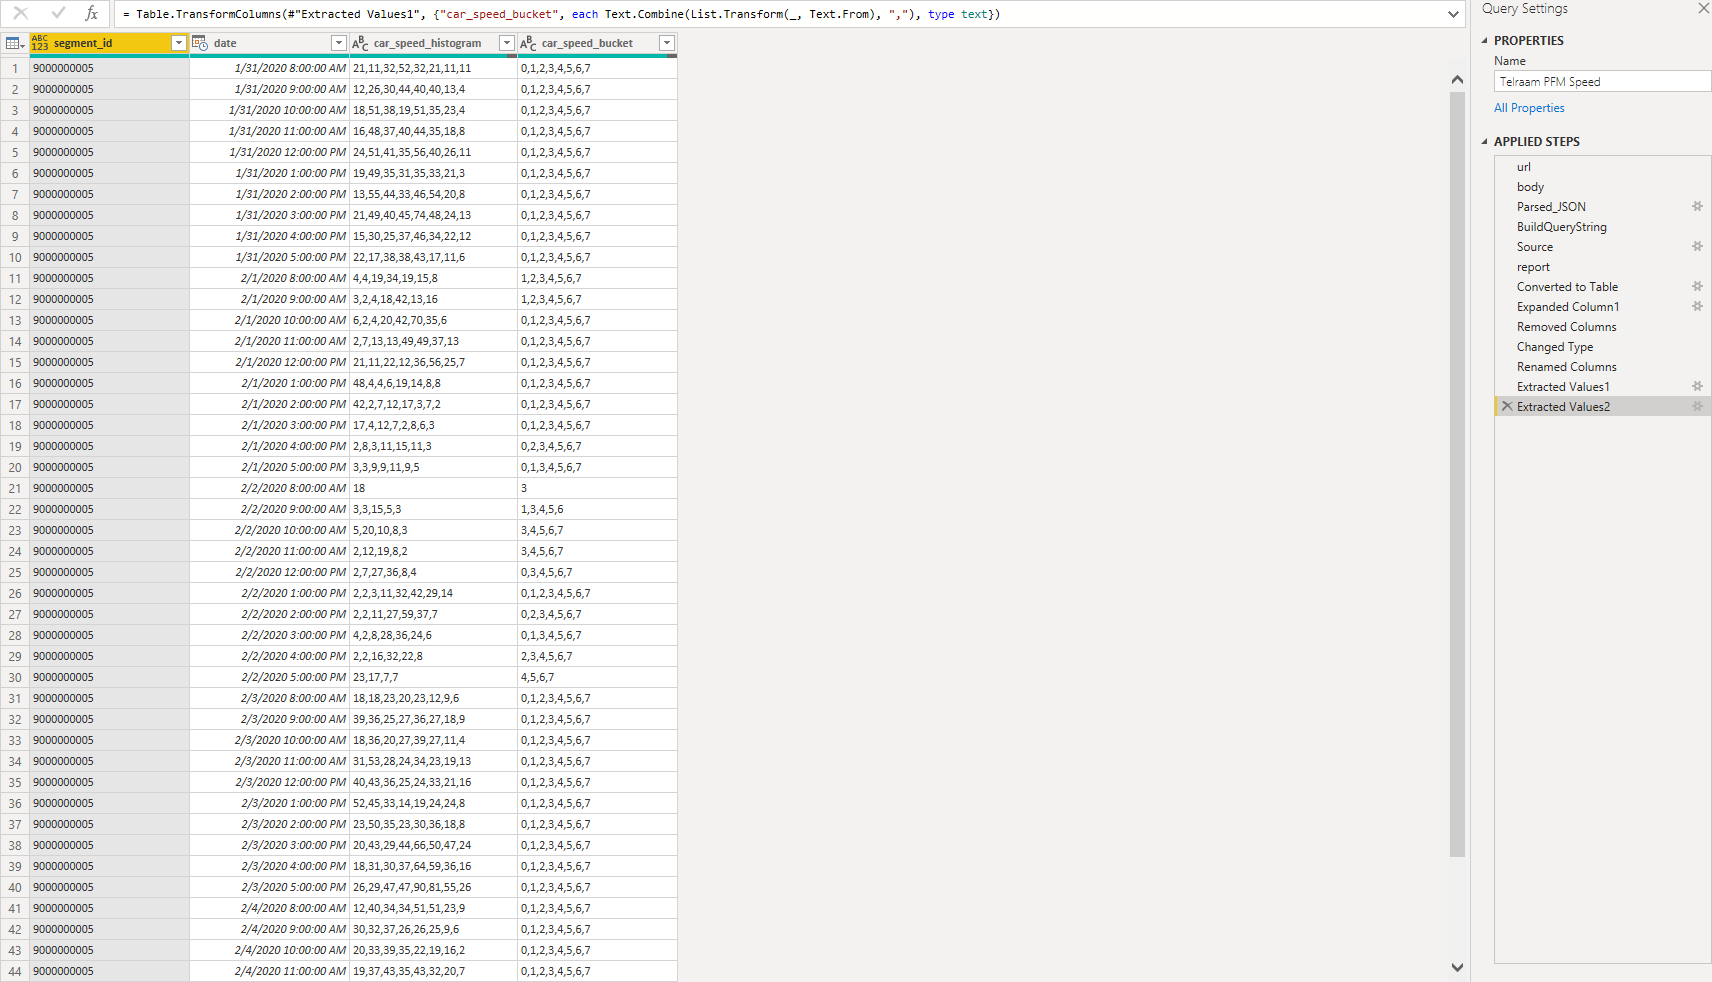The height and width of the screenshot is (982, 1712).
Task: Open the car_speed_bucket filter dropdown
Action: (x=667, y=43)
